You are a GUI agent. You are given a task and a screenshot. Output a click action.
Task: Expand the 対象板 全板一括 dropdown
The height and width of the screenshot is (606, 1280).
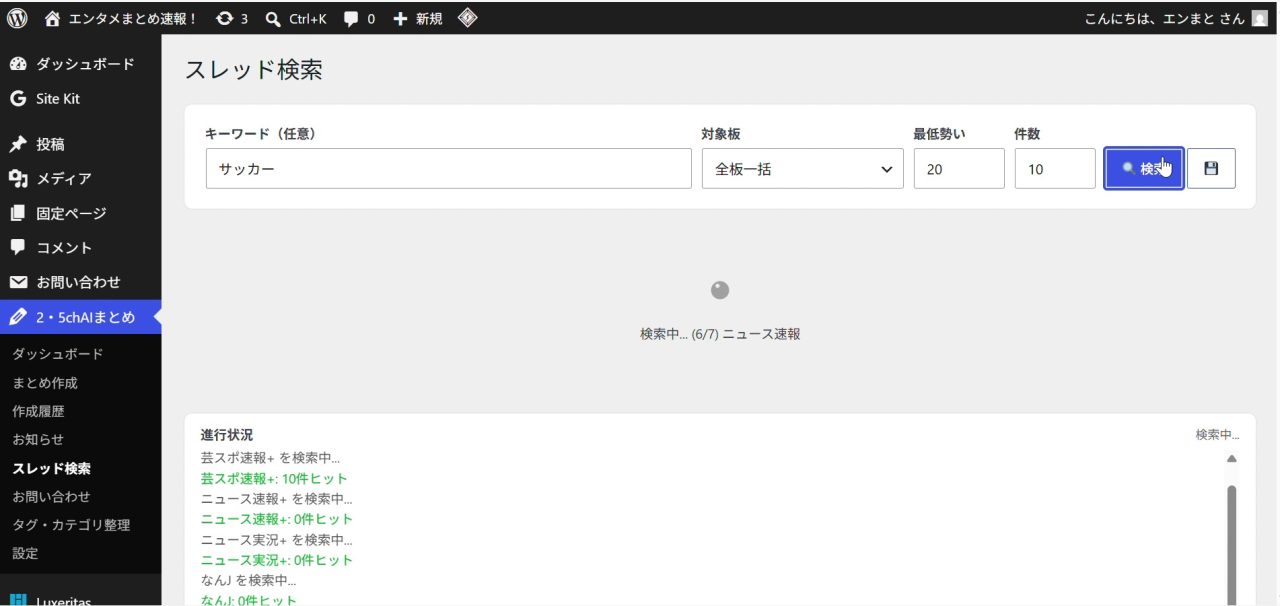[803, 168]
